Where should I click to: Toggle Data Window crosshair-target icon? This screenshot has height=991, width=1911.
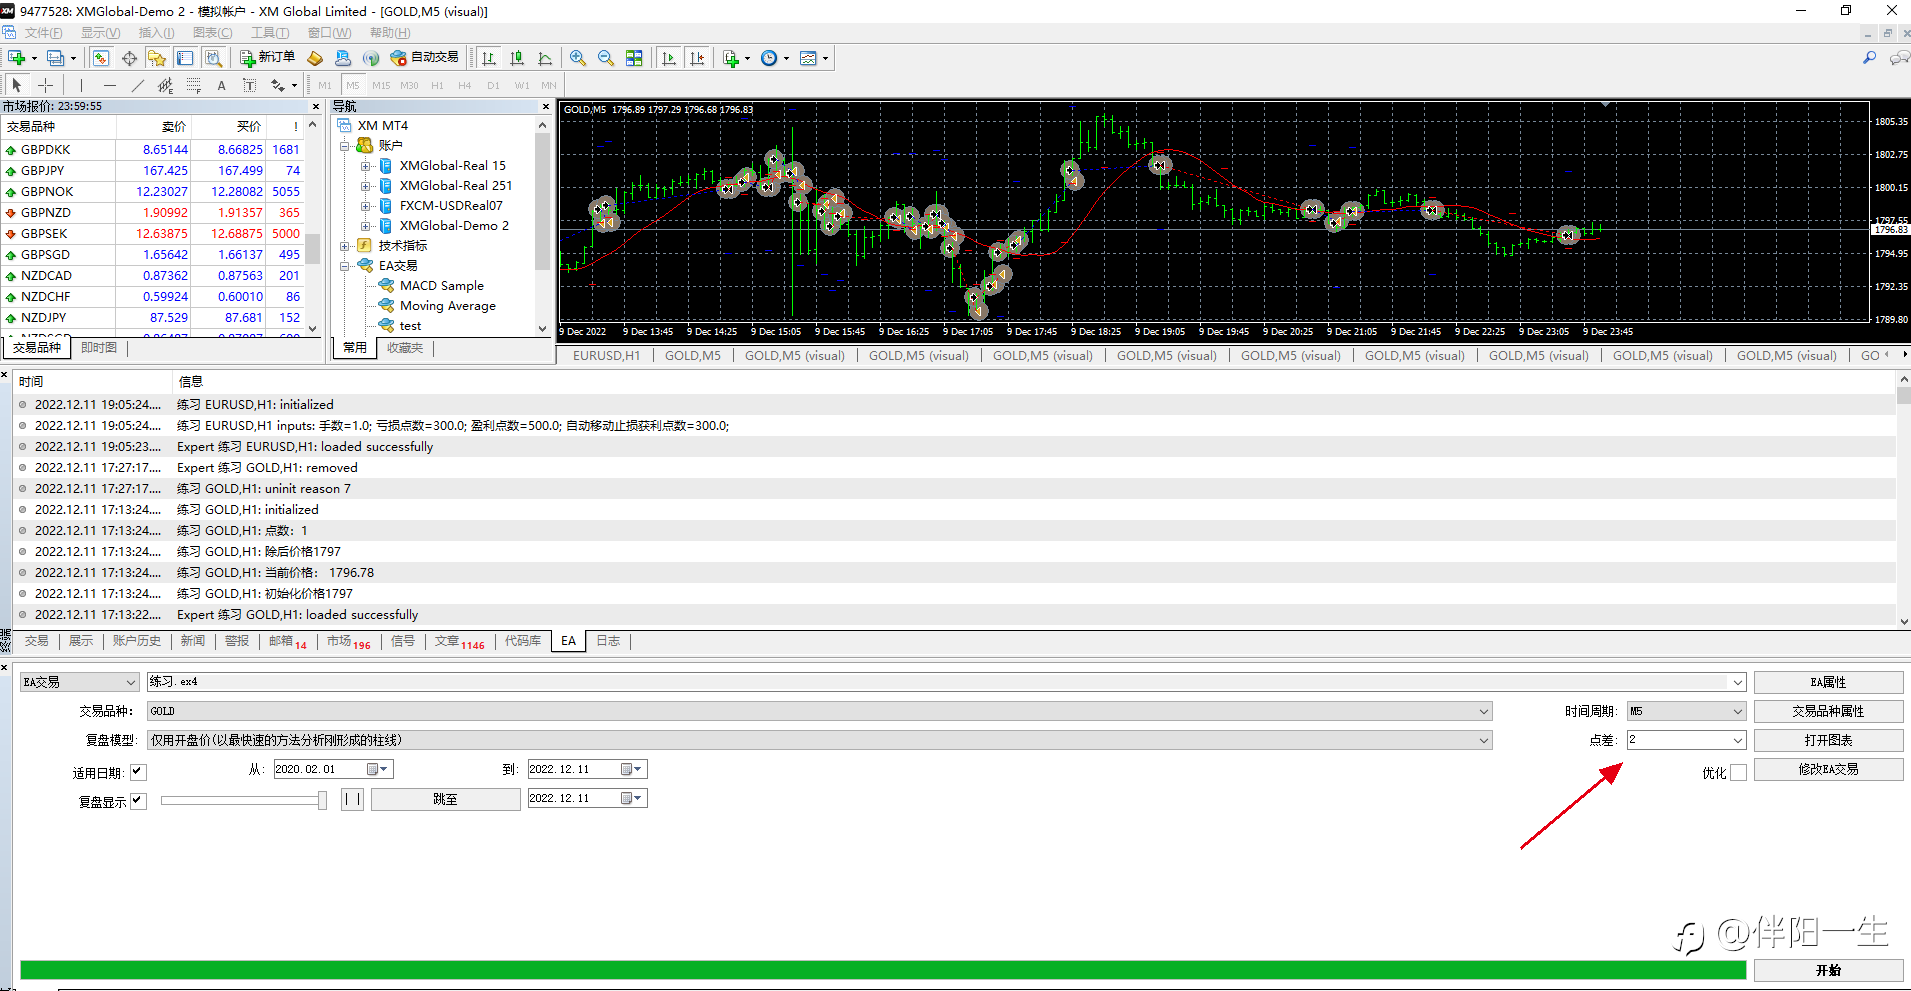(x=129, y=58)
